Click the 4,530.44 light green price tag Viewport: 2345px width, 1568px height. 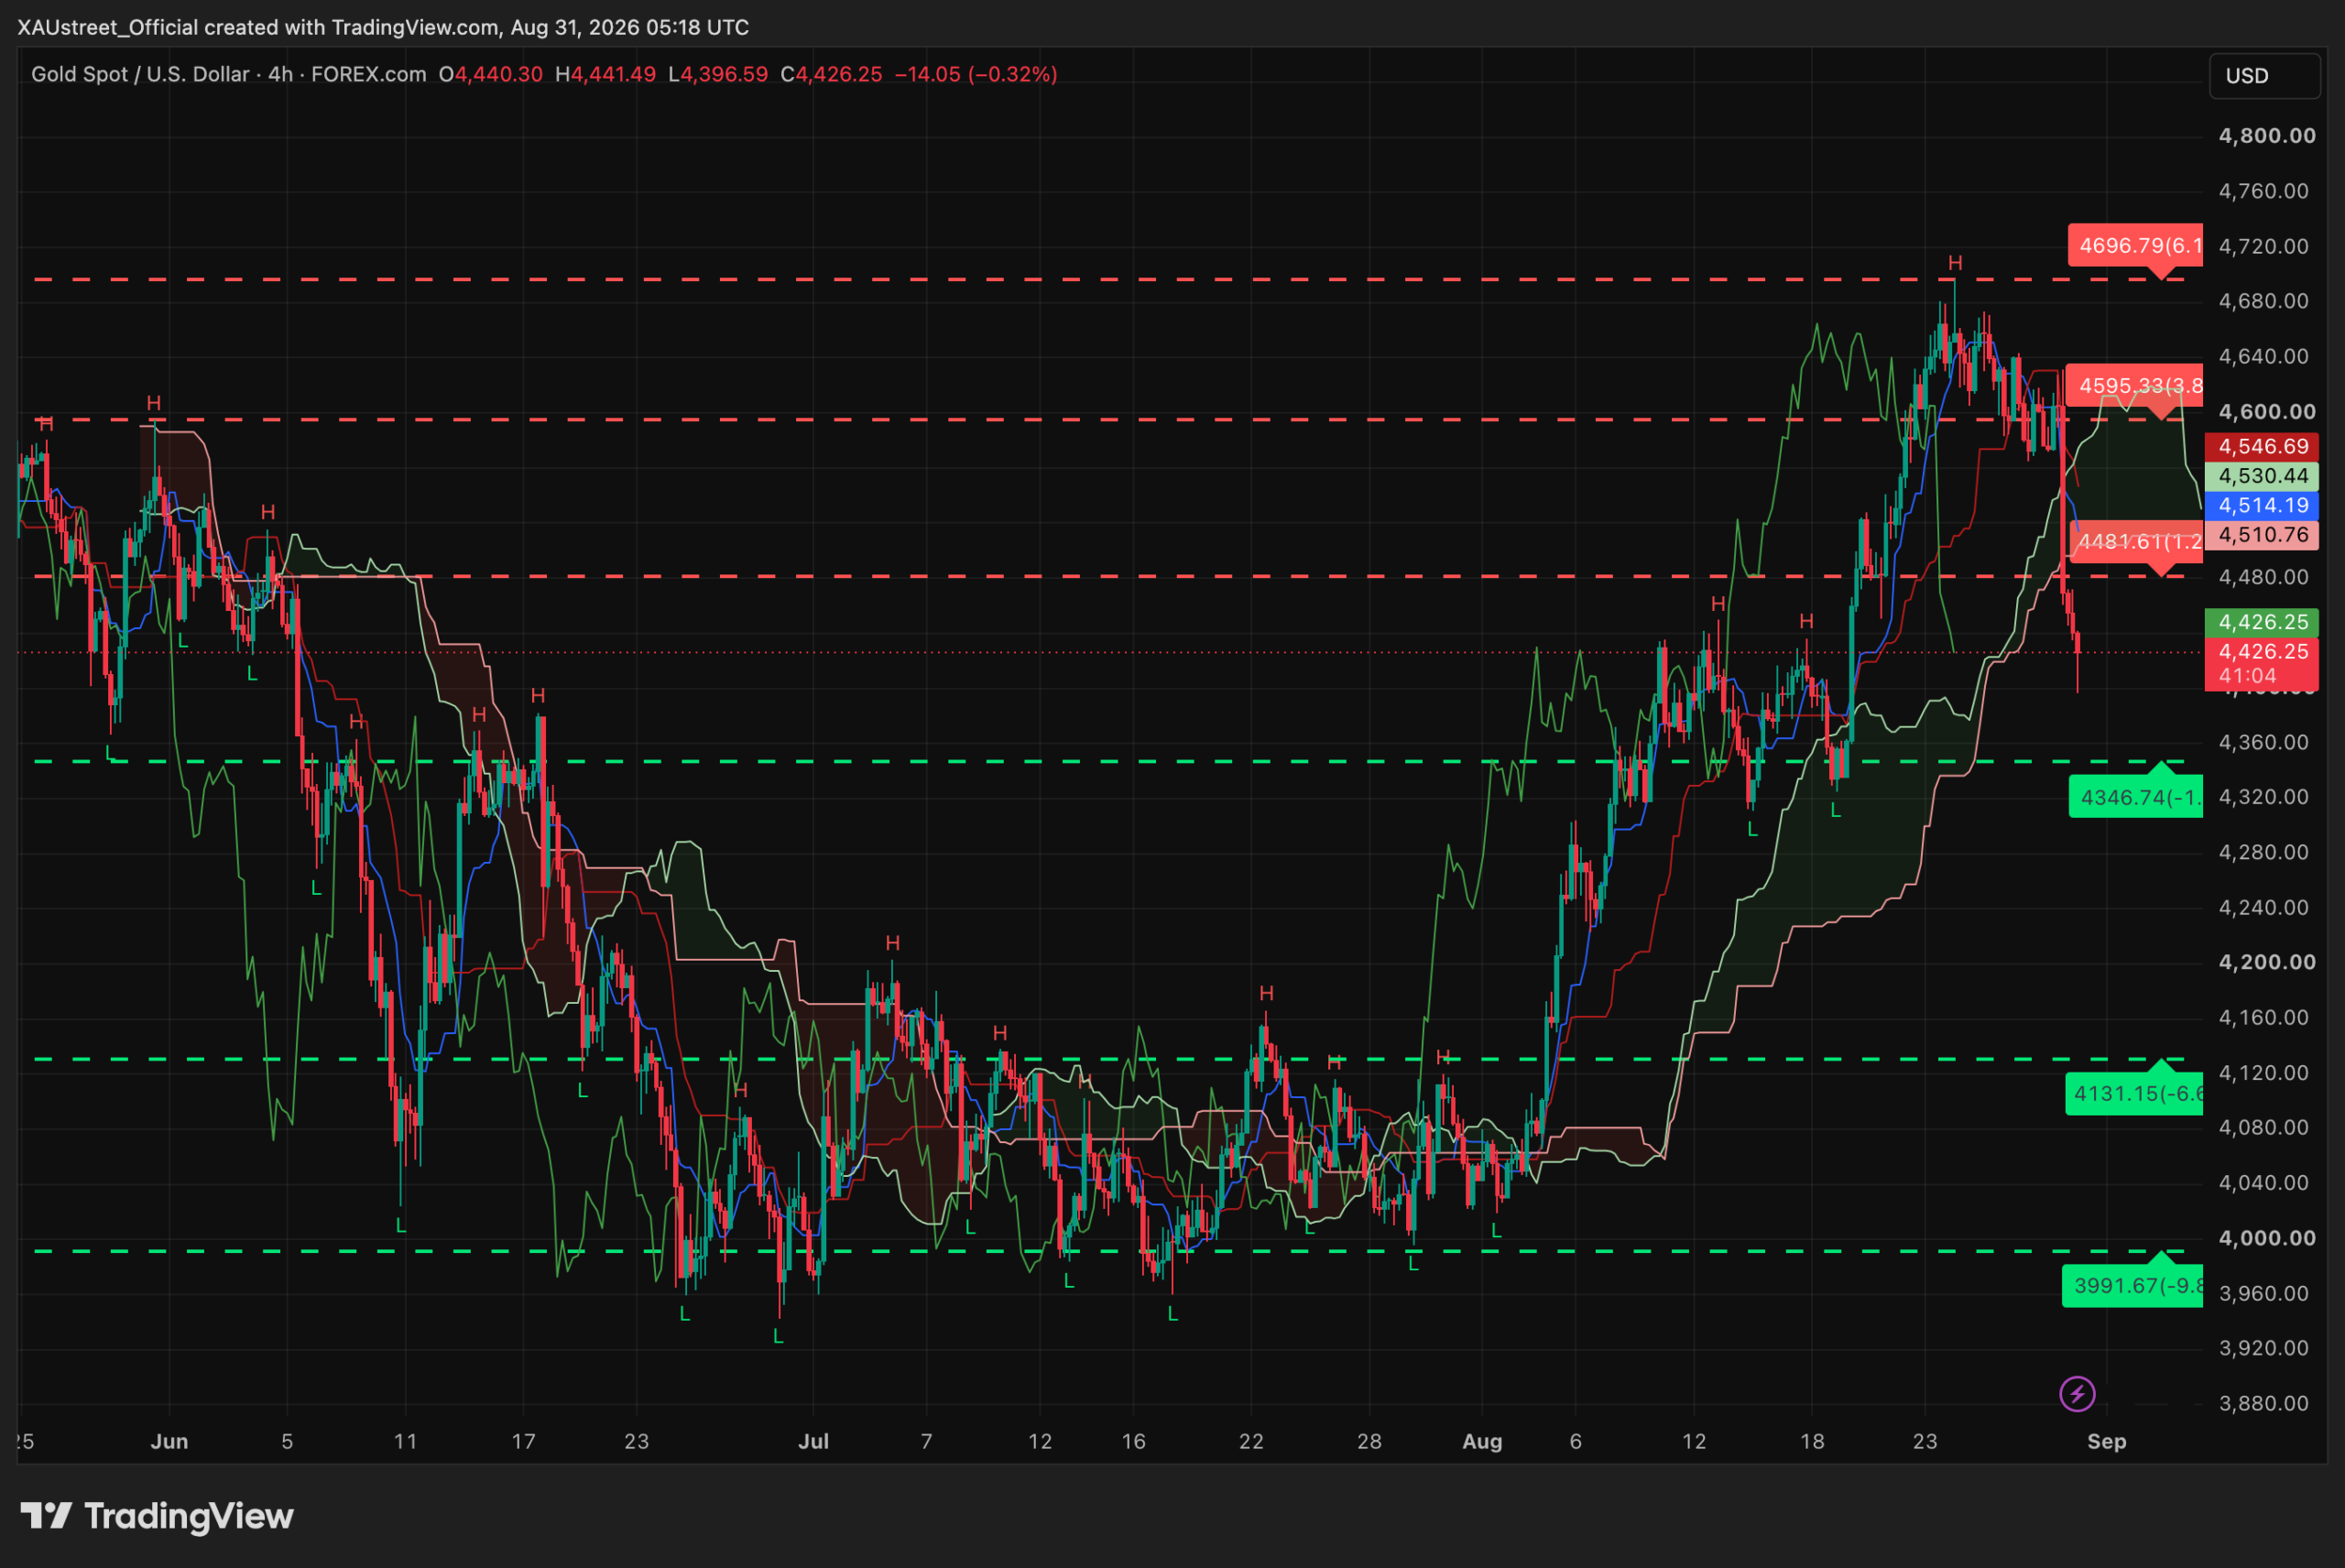2261,476
